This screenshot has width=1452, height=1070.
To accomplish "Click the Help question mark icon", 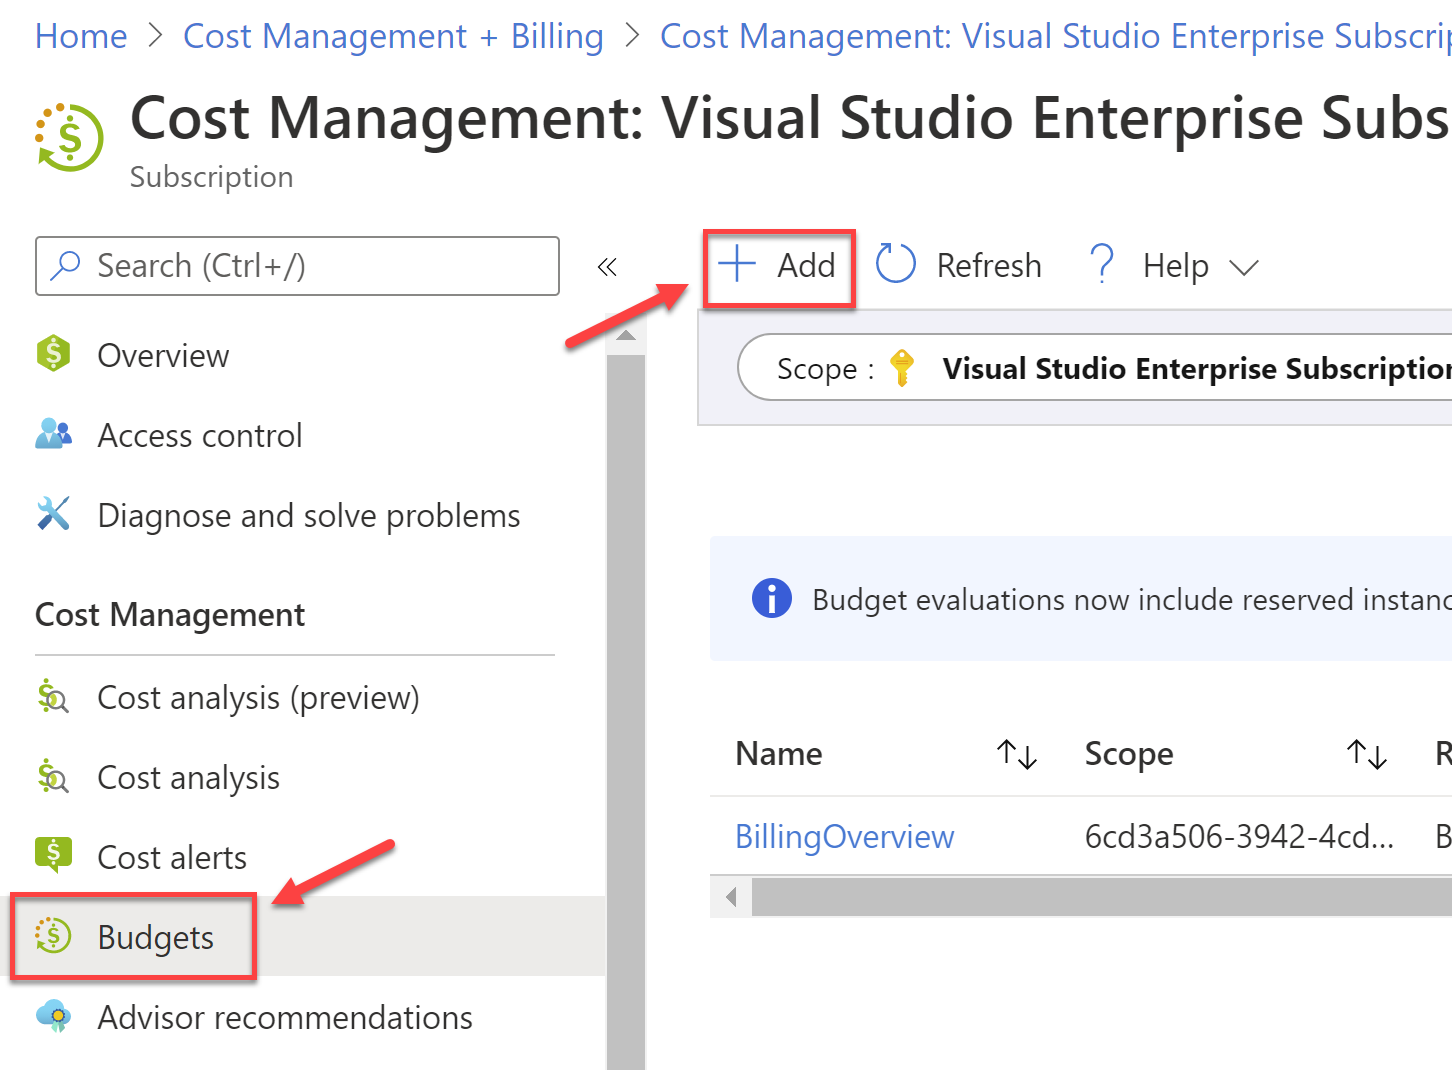I will 1102,264.
